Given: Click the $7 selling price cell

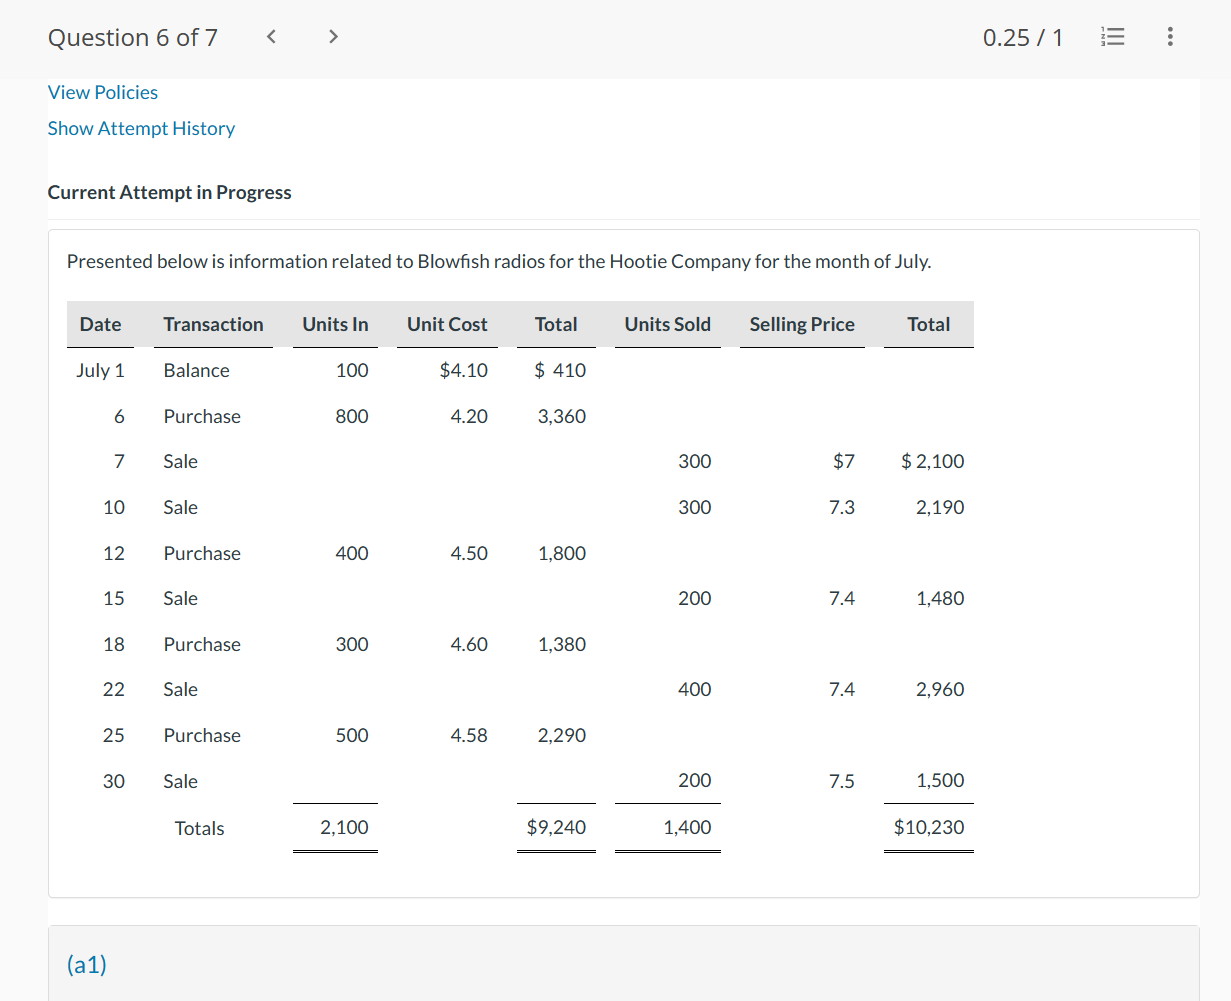Looking at the screenshot, I should [844, 461].
